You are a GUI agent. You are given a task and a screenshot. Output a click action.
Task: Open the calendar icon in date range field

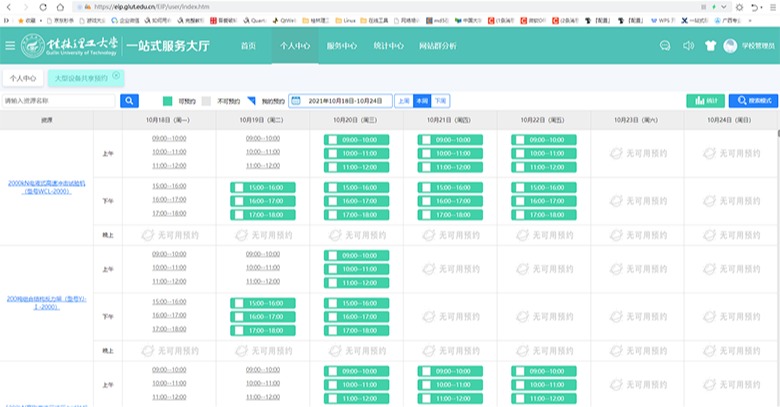[297, 101]
